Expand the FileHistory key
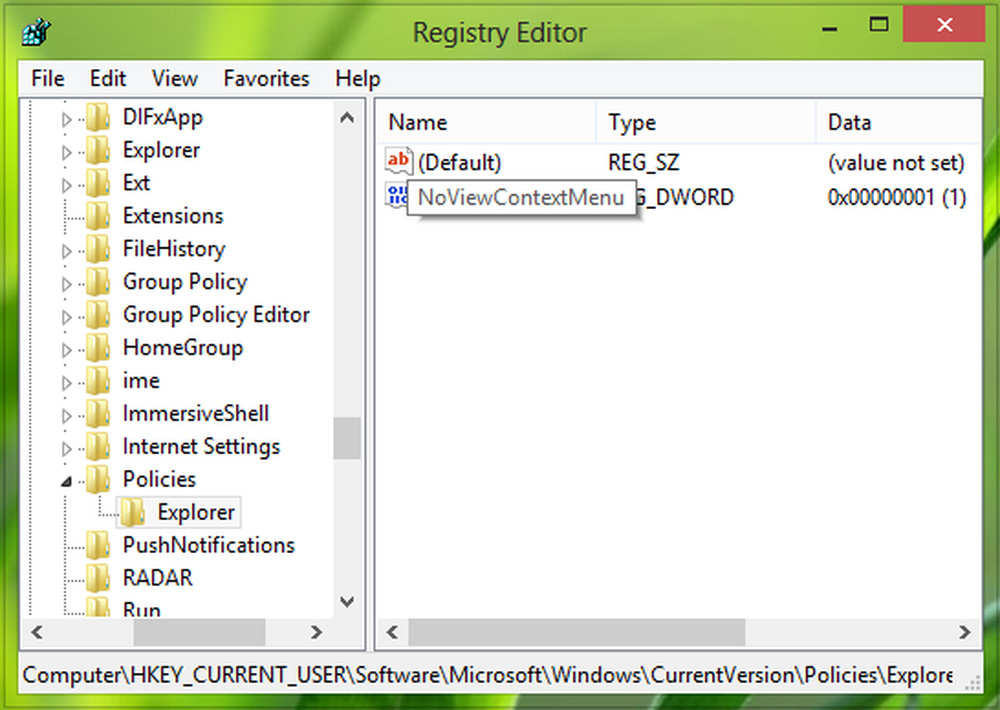This screenshot has width=1000, height=710. pos(66,251)
